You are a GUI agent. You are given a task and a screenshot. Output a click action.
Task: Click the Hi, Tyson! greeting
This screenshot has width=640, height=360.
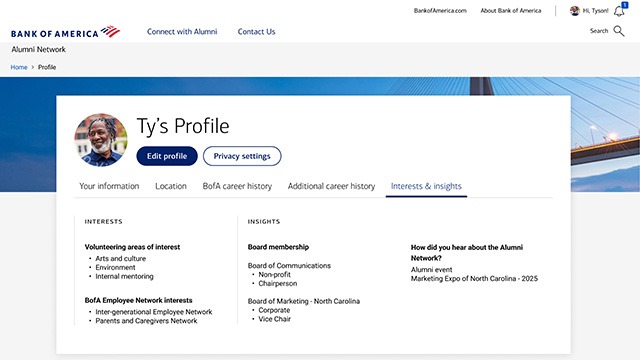[596, 11]
